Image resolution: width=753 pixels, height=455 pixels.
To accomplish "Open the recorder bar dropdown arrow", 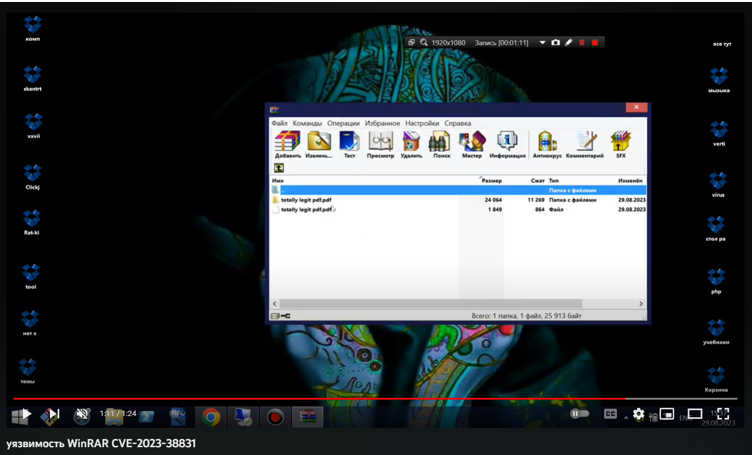I will coord(542,42).
